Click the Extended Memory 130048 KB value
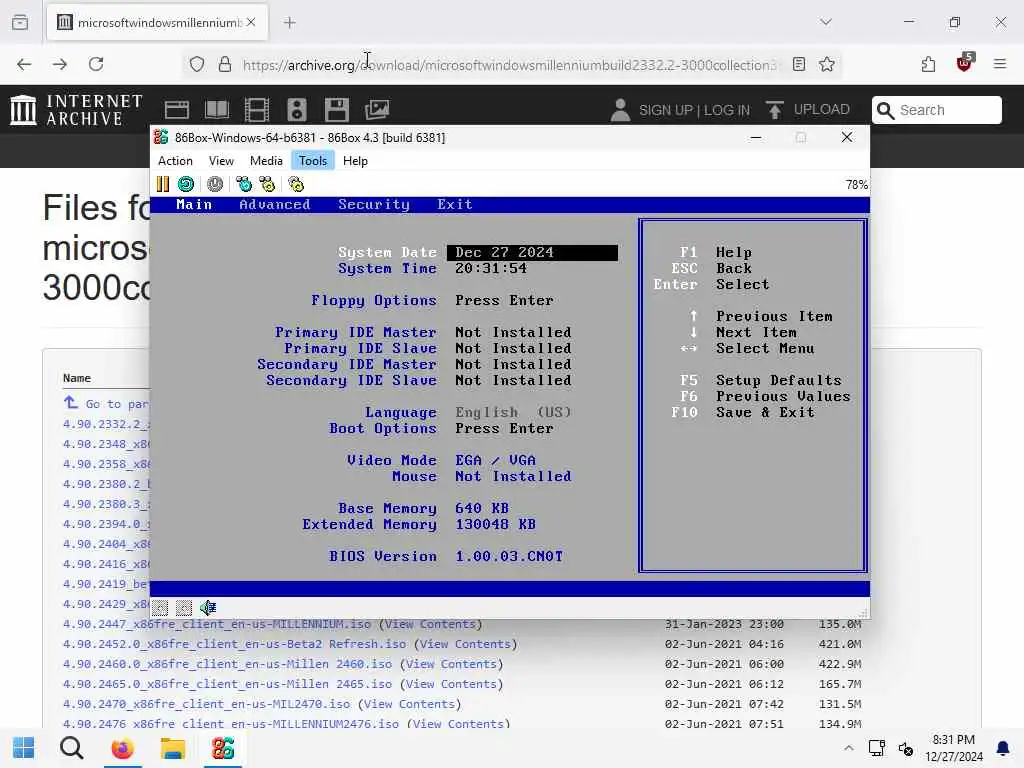The width and height of the screenshot is (1024, 768). pos(495,524)
